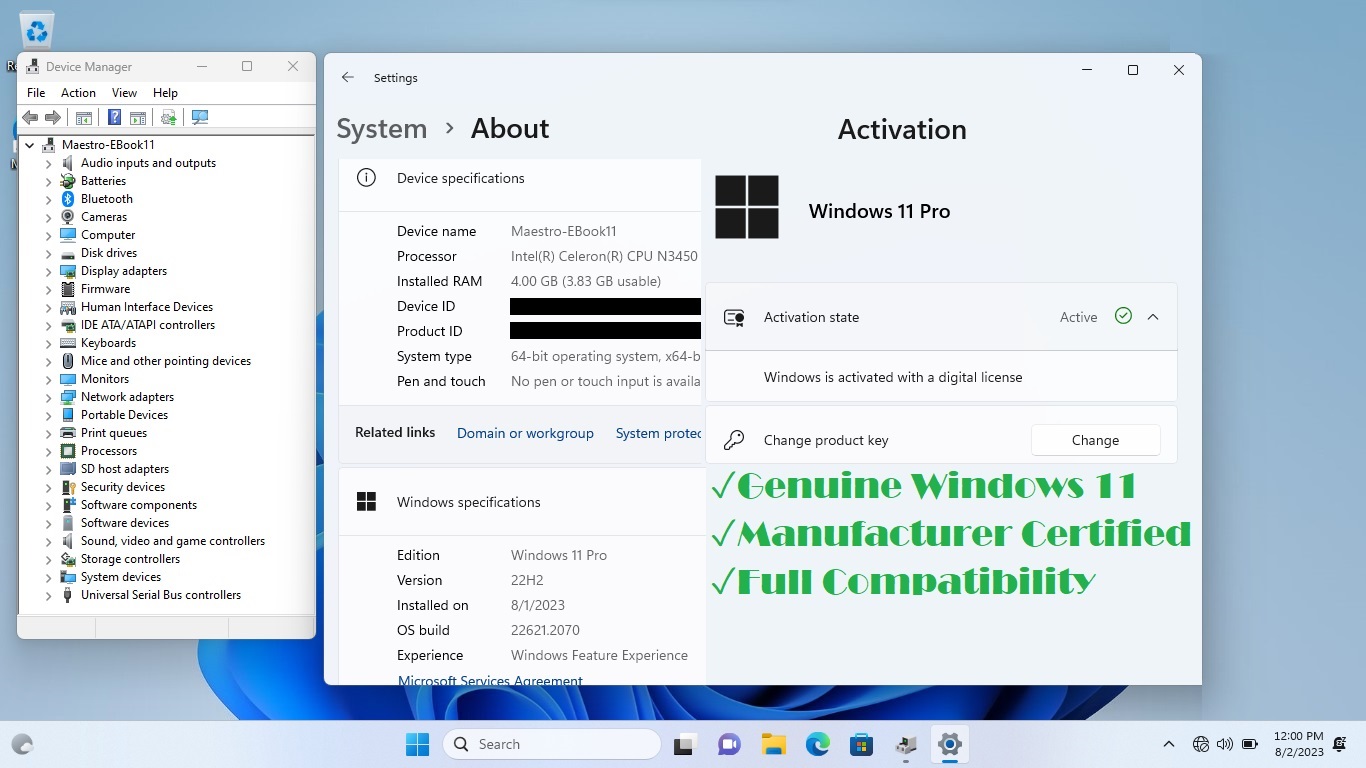This screenshot has width=1366, height=768.
Task: Click the blue Help icon in Device Manager toolbar
Action: (x=114, y=118)
